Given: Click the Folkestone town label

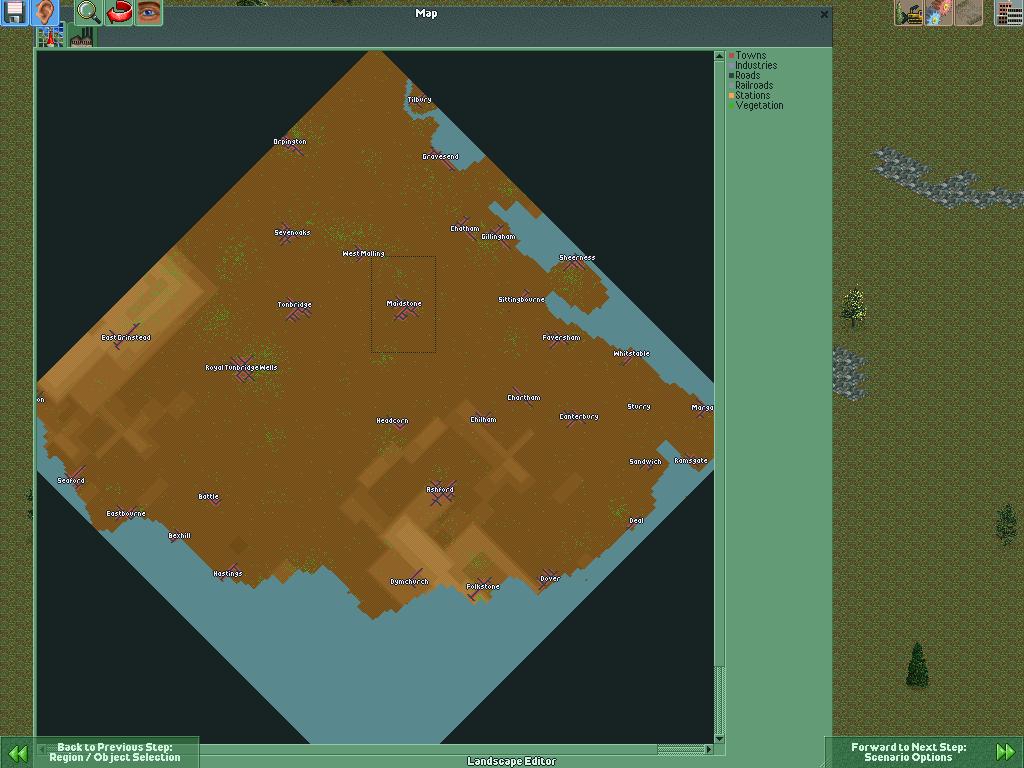Looking at the screenshot, I should click(483, 586).
